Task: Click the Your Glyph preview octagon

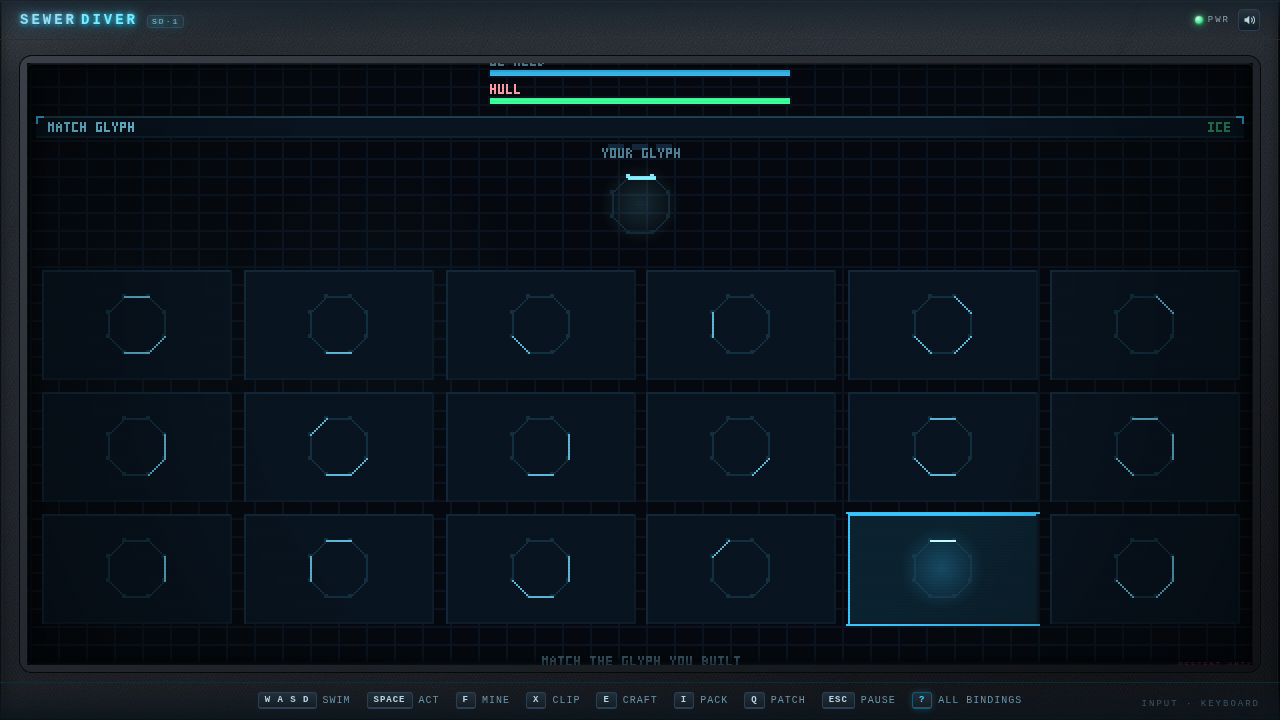Action: 641,204
